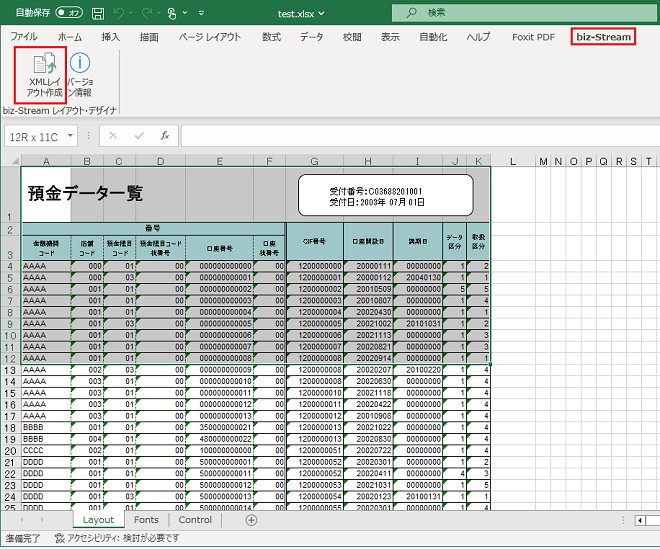Select column A header
The image size is (660, 549).
click(x=46, y=161)
